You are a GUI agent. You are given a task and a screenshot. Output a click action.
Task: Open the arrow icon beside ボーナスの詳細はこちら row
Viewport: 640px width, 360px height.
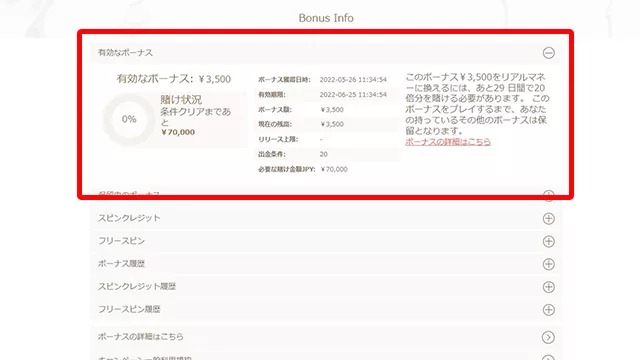tap(548, 337)
